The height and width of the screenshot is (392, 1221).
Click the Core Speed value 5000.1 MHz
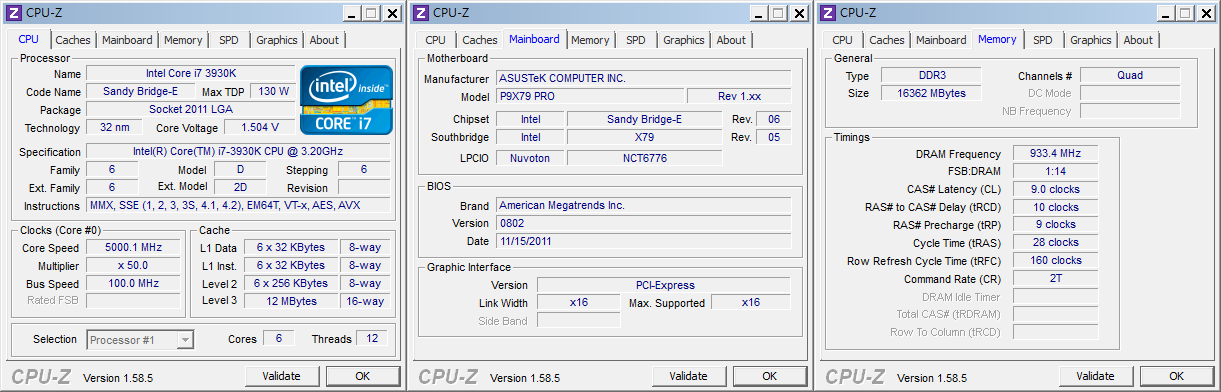tap(134, 247)
